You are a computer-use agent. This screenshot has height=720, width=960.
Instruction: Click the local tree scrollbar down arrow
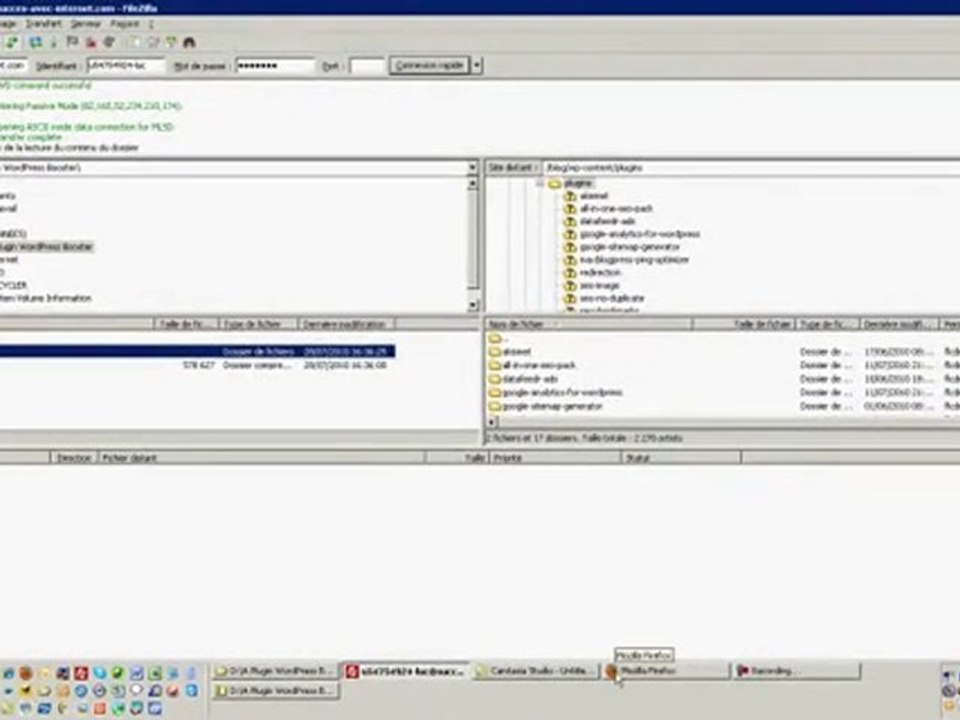[x=472, y=305]
